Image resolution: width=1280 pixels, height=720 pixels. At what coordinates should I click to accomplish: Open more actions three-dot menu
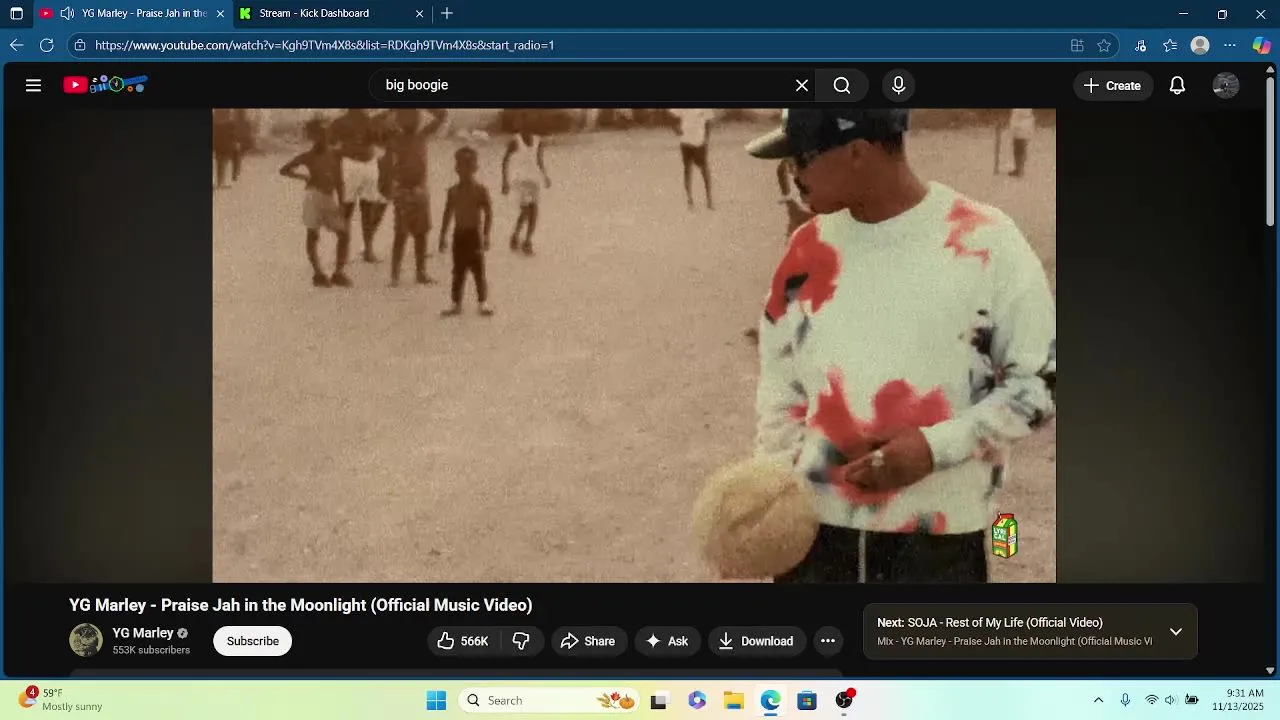pos(828,641)
